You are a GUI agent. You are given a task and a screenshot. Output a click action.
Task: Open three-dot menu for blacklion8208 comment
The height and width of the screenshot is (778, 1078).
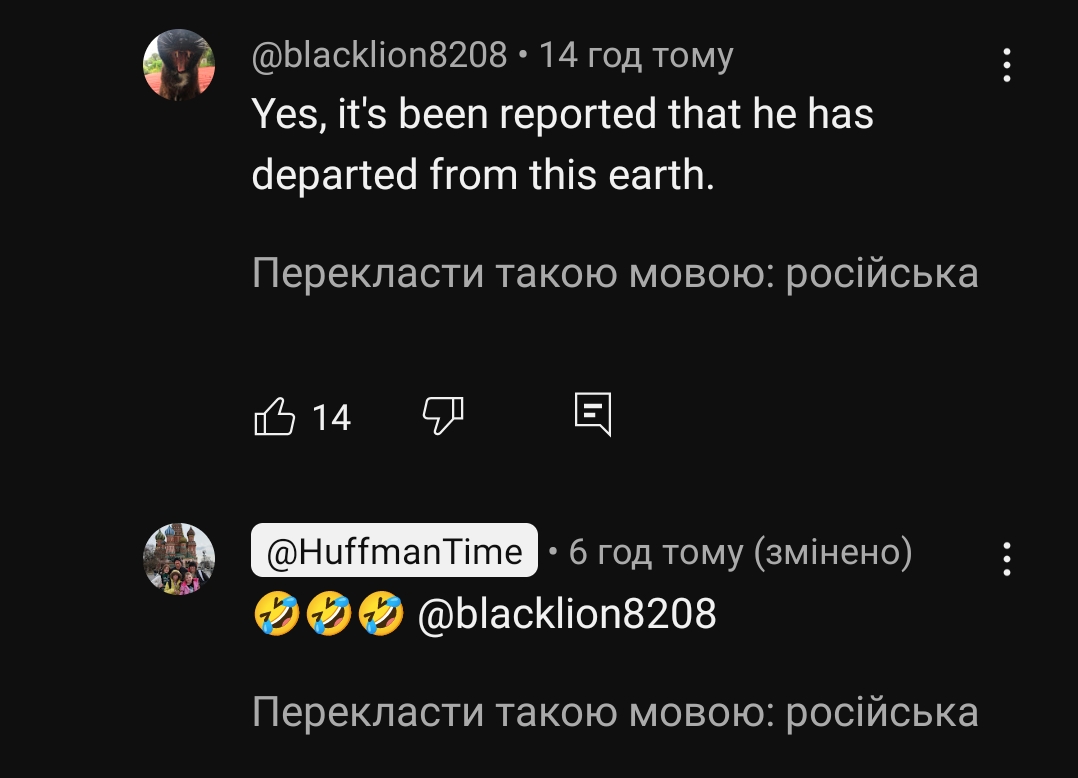click(1006, 66)
